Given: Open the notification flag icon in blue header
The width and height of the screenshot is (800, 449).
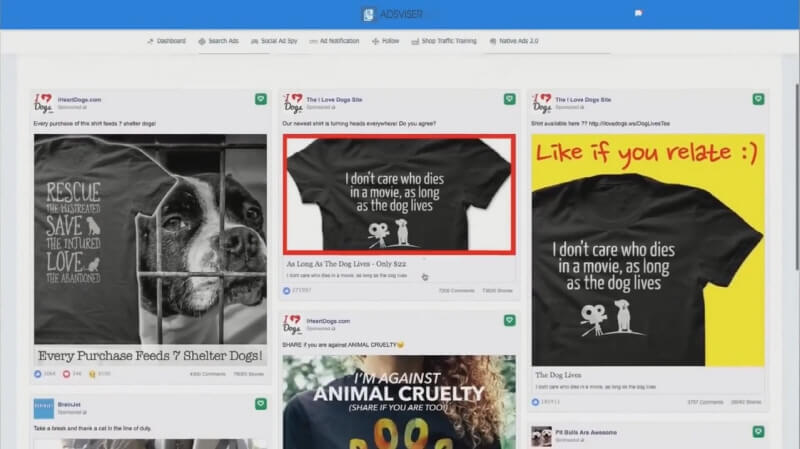Looking at the screenshot, I should point(638,13).
